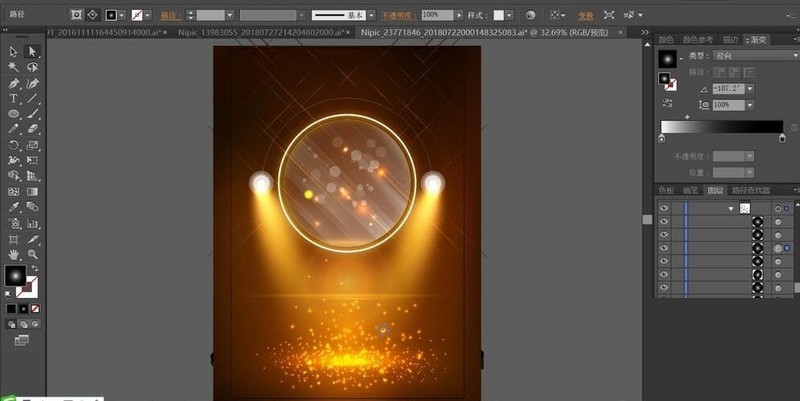Select the Hand tool
Screen dimensions: 800x401
coord(14,254)
